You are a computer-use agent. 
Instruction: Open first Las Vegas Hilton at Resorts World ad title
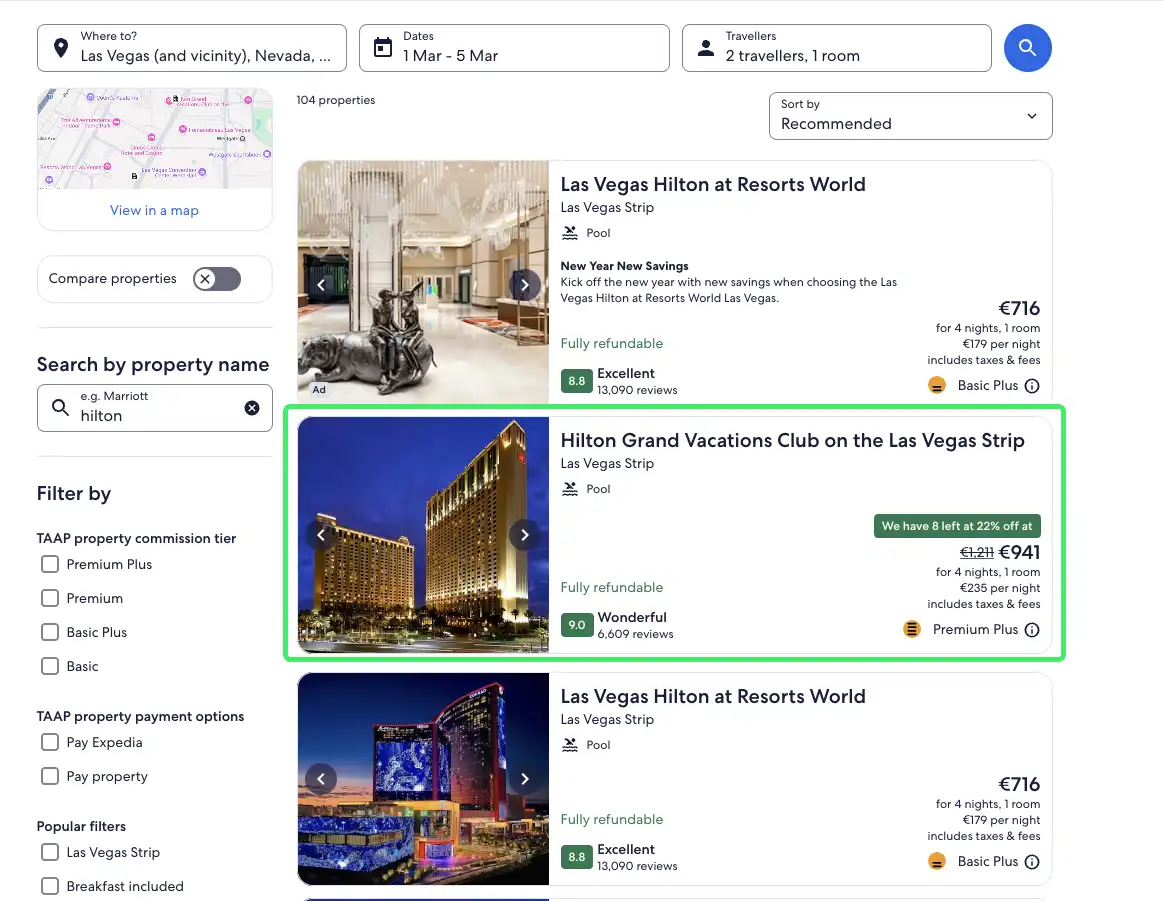(713, 184)
